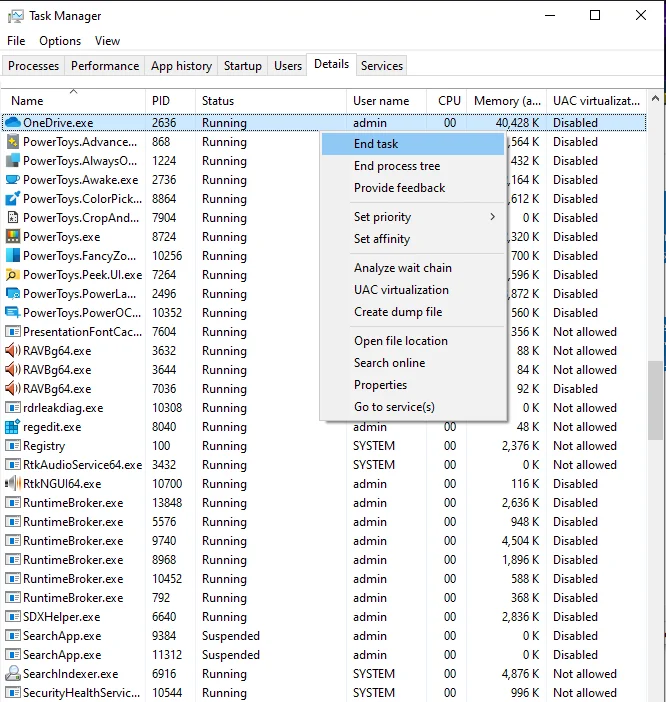Click the Task Manager title bar icon

pos(16,16)
